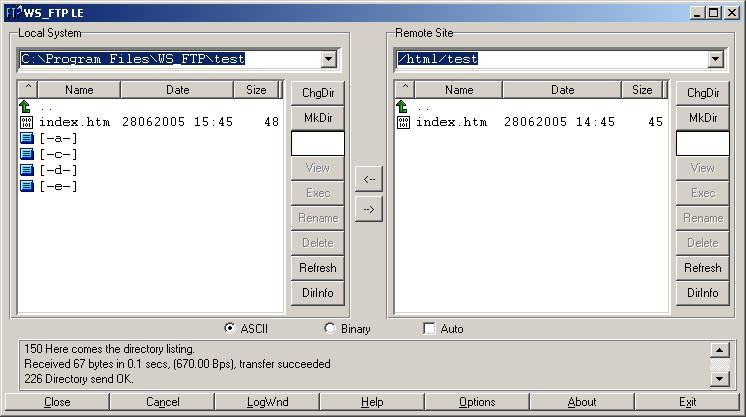
Task: Click the local parent directory up-arrow icon
Action: point(26,106)
